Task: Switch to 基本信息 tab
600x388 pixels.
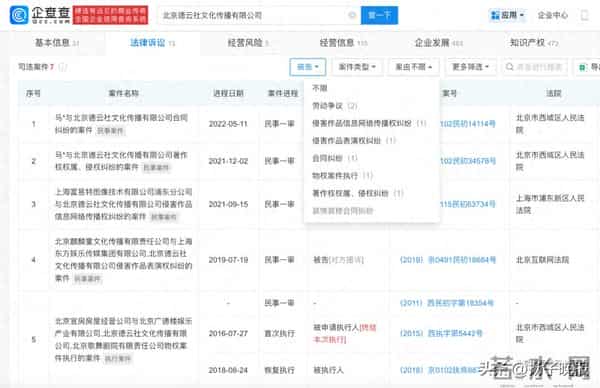Action: (x=57, y=43)
